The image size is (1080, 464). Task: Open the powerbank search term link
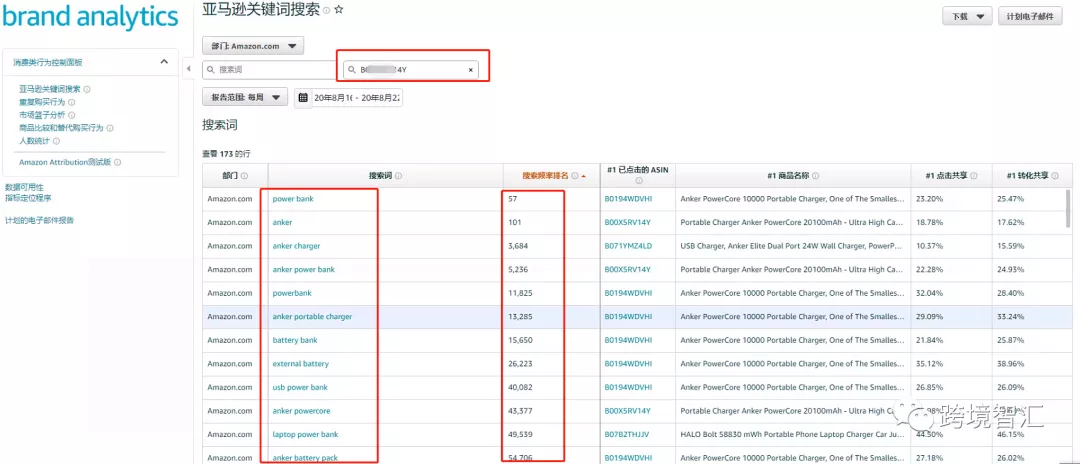(292, 293)
